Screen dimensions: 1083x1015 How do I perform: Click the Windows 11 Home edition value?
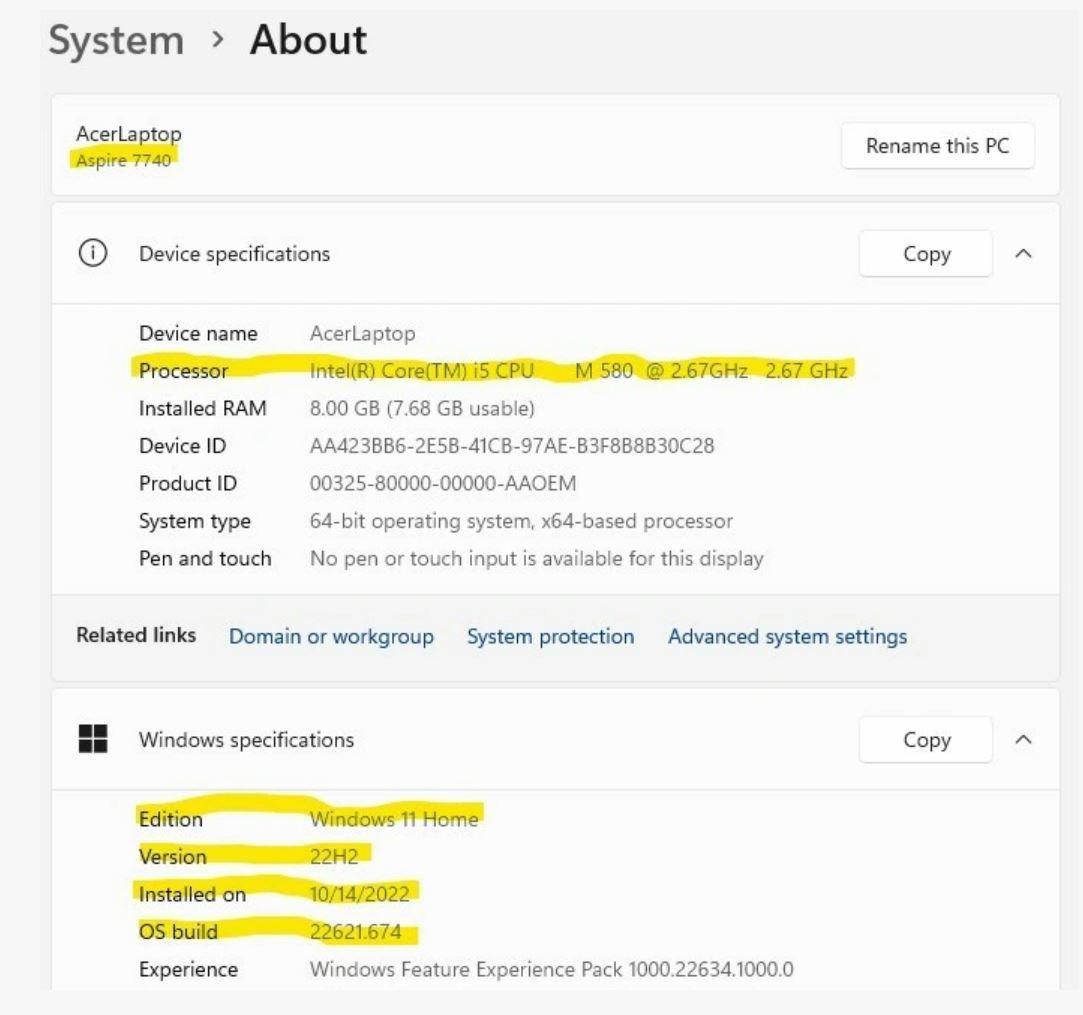[394, 819]
